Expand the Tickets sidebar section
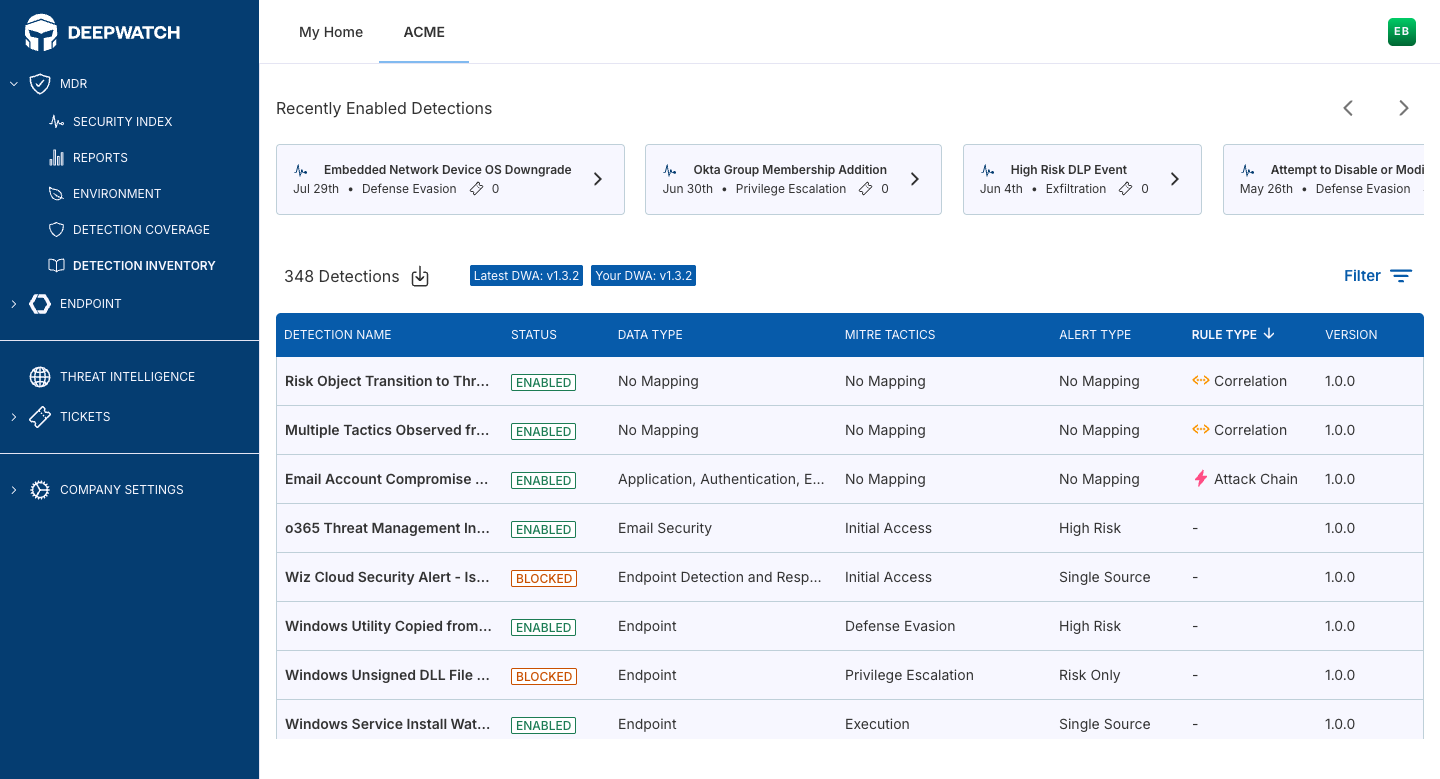Screen dimensions: 1440x779 [14, 417]
